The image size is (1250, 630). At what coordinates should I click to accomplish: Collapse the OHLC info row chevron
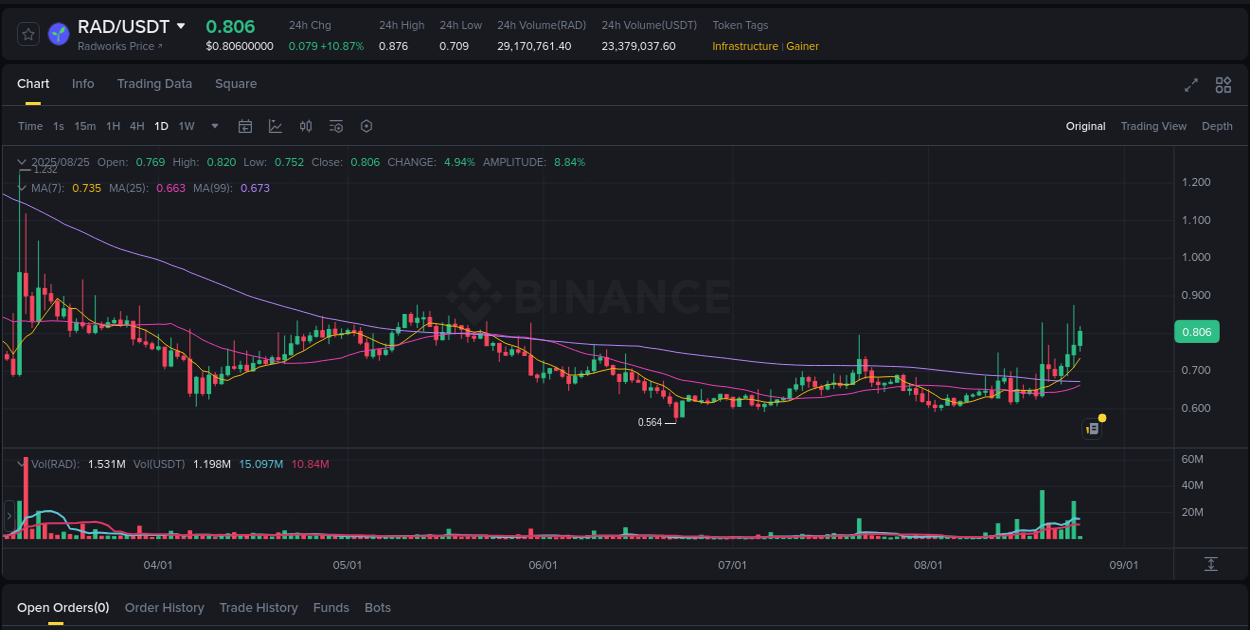(22, 161)
